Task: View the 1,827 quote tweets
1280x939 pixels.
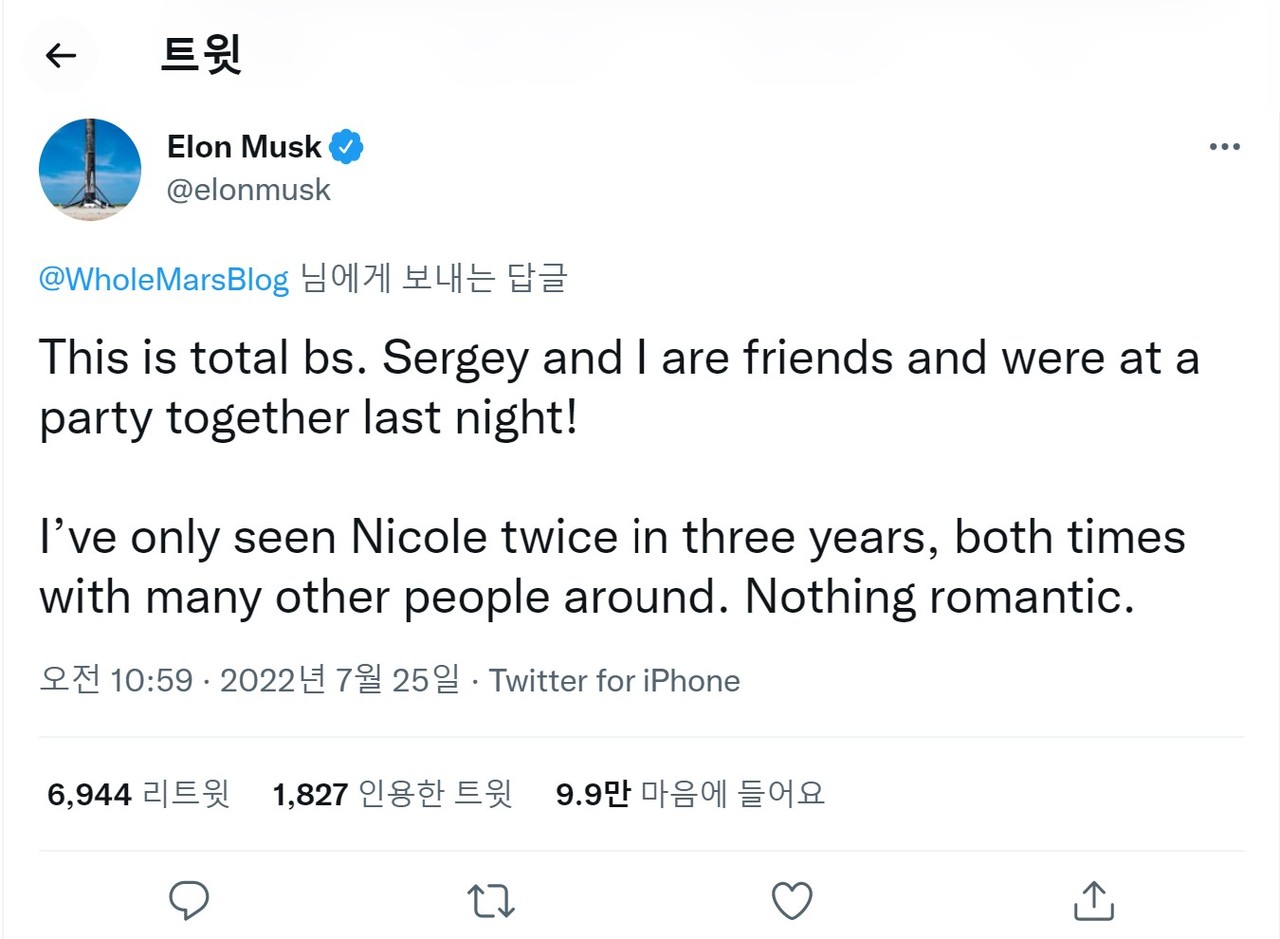Action: click(393, 793)
